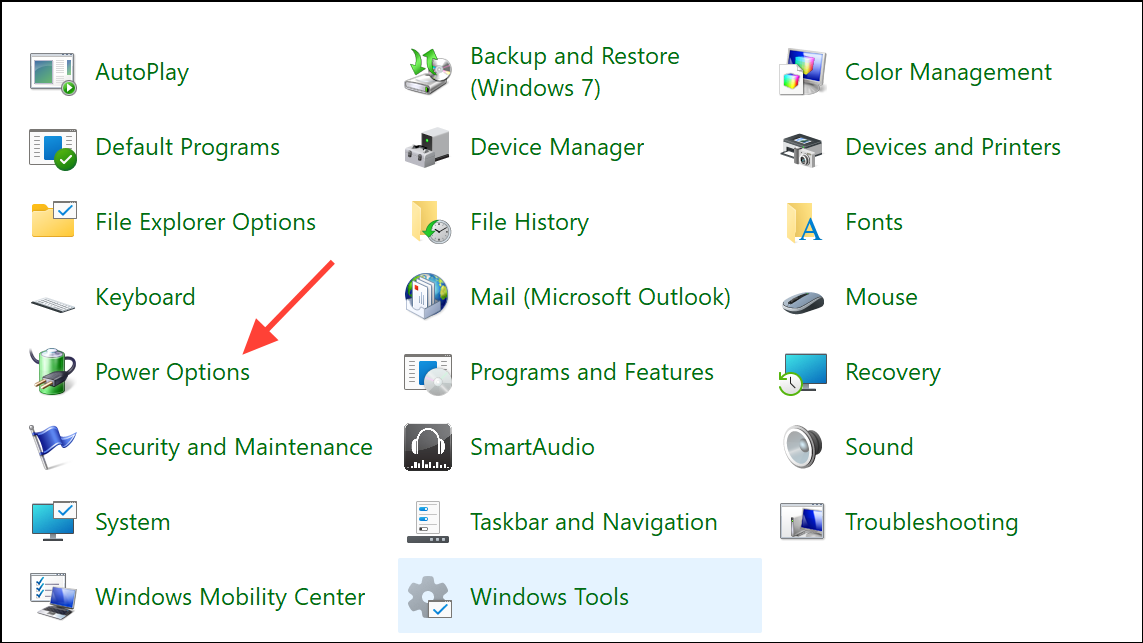Click the Mouse icon
This screenshot has height=643, width=1143.
[x=803, y=298]
